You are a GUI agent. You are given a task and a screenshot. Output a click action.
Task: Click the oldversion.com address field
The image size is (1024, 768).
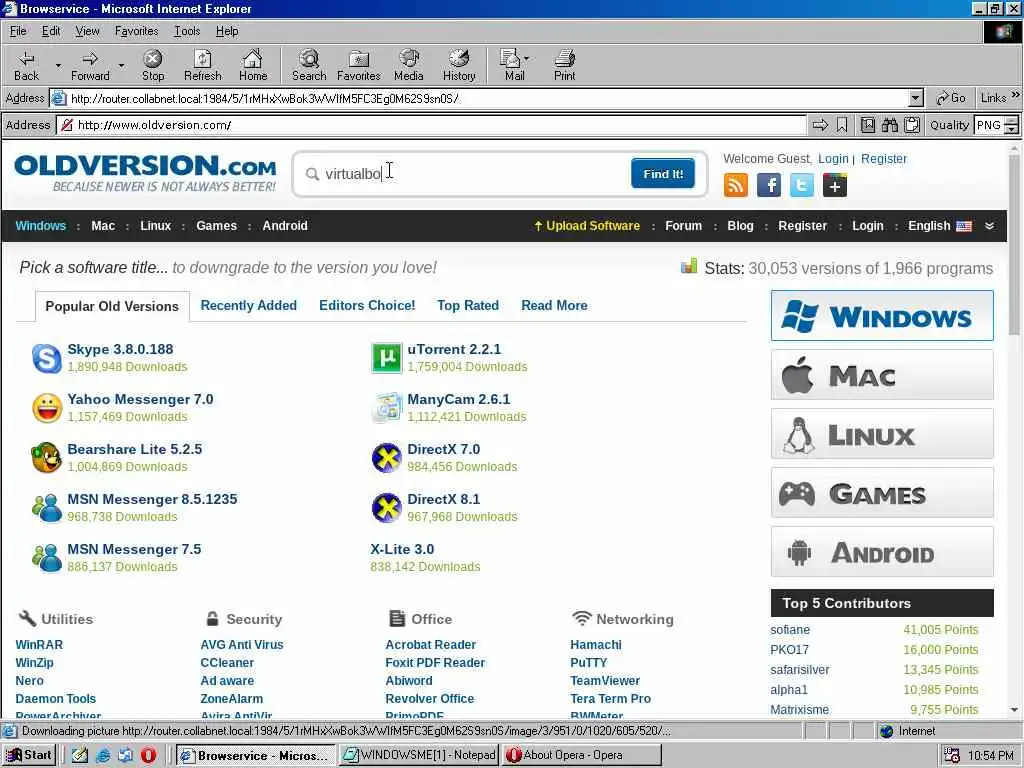click(431, 125)
